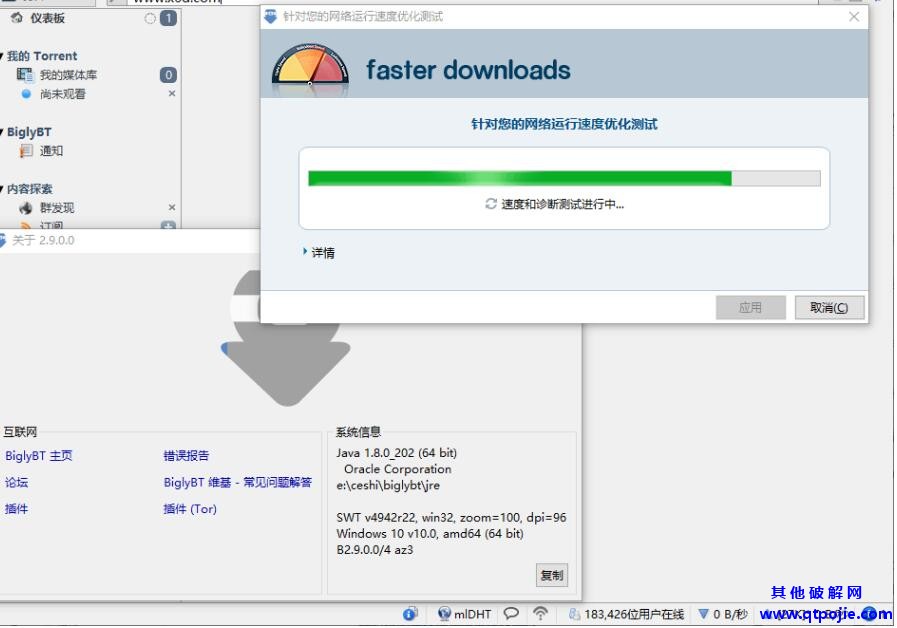The width and height of the screenshot is (897, 628).
Task: Click the notifications page icon
Action: click(26, 151)
